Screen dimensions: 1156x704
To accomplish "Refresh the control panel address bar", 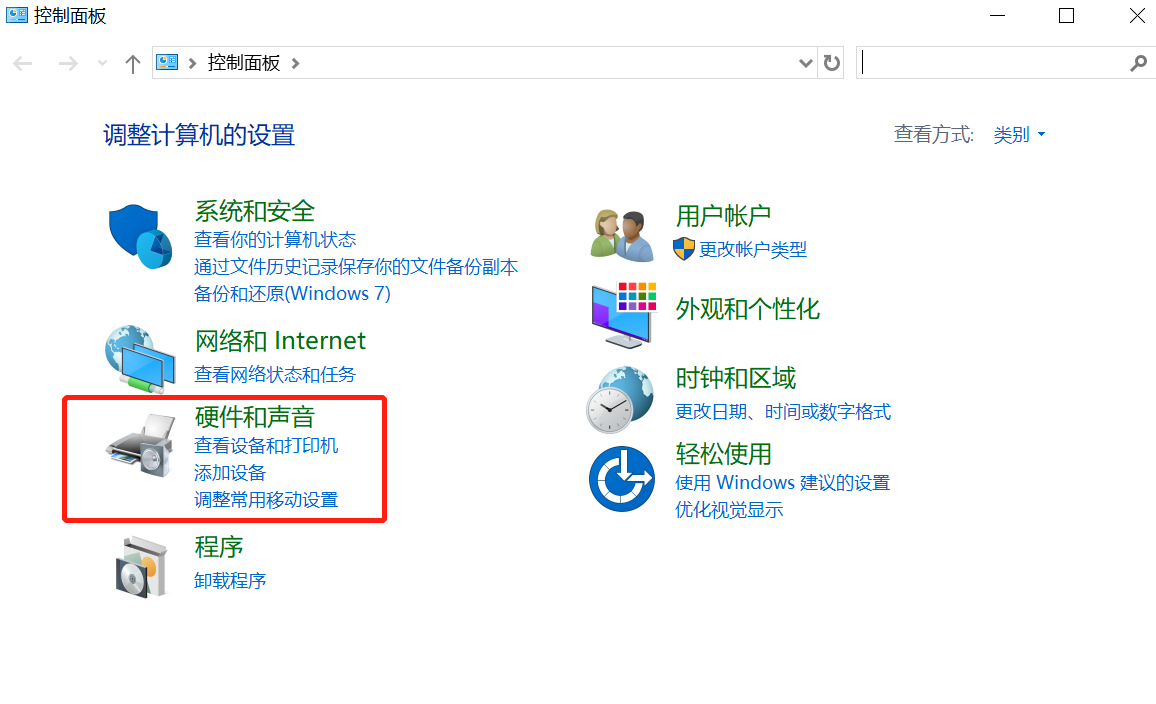I will pos(831,63).
